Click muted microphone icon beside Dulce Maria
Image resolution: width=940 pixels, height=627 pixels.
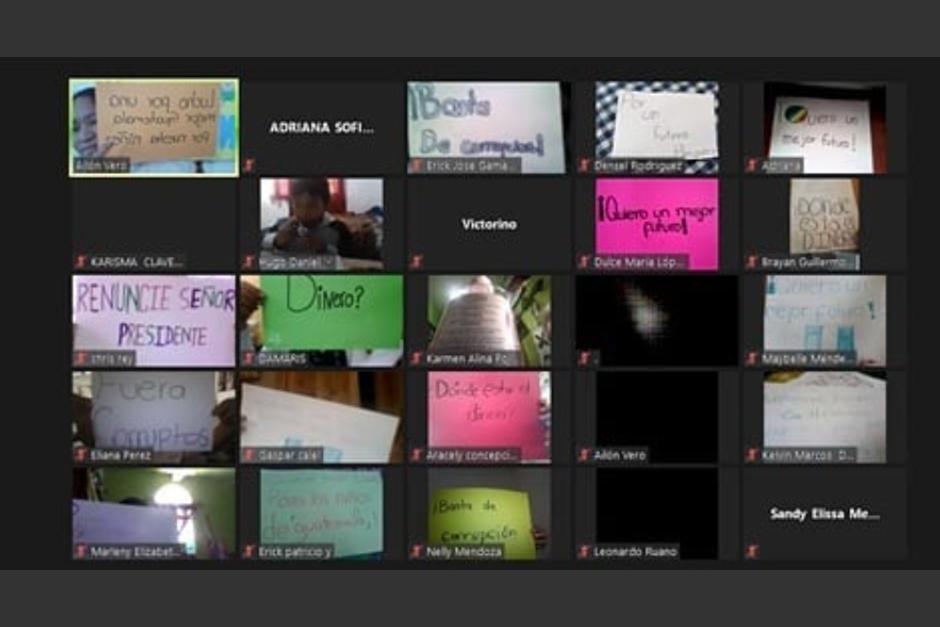coord(584,262)
